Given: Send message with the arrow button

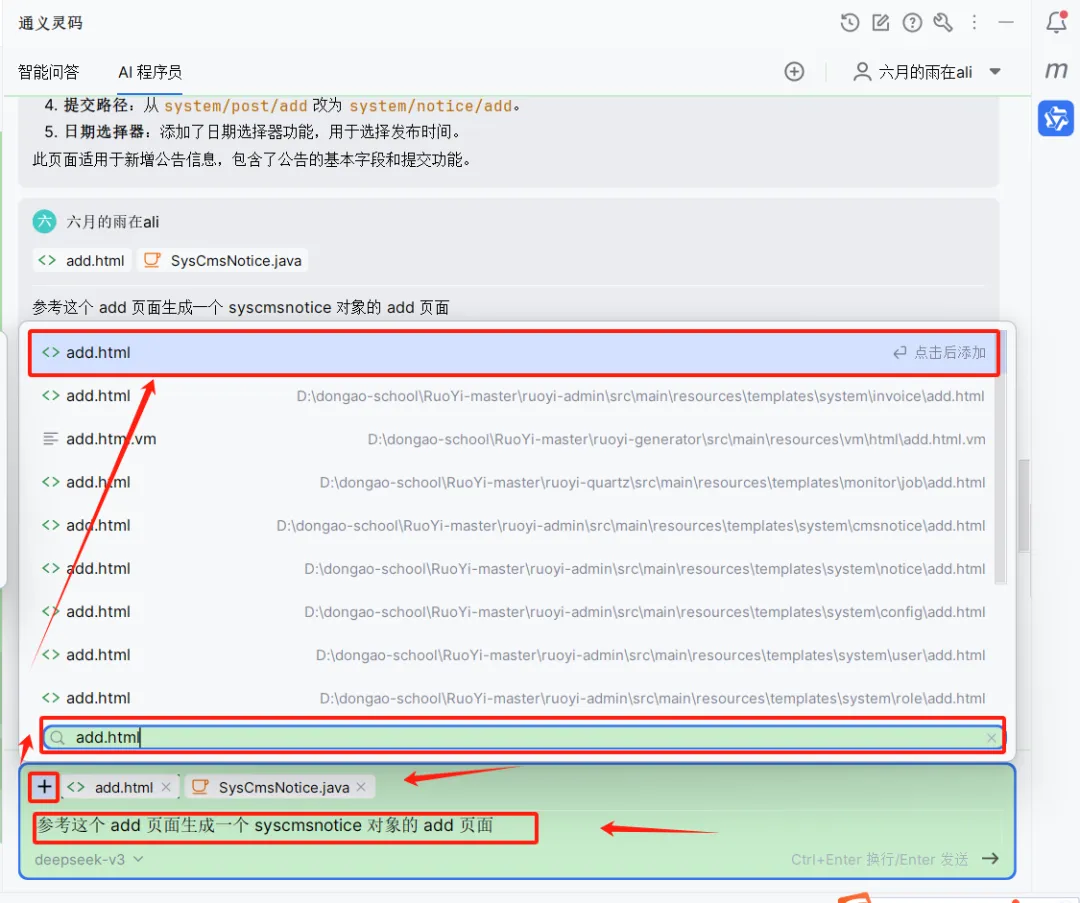Looking at the screenshot, I should tap(990, 858).
